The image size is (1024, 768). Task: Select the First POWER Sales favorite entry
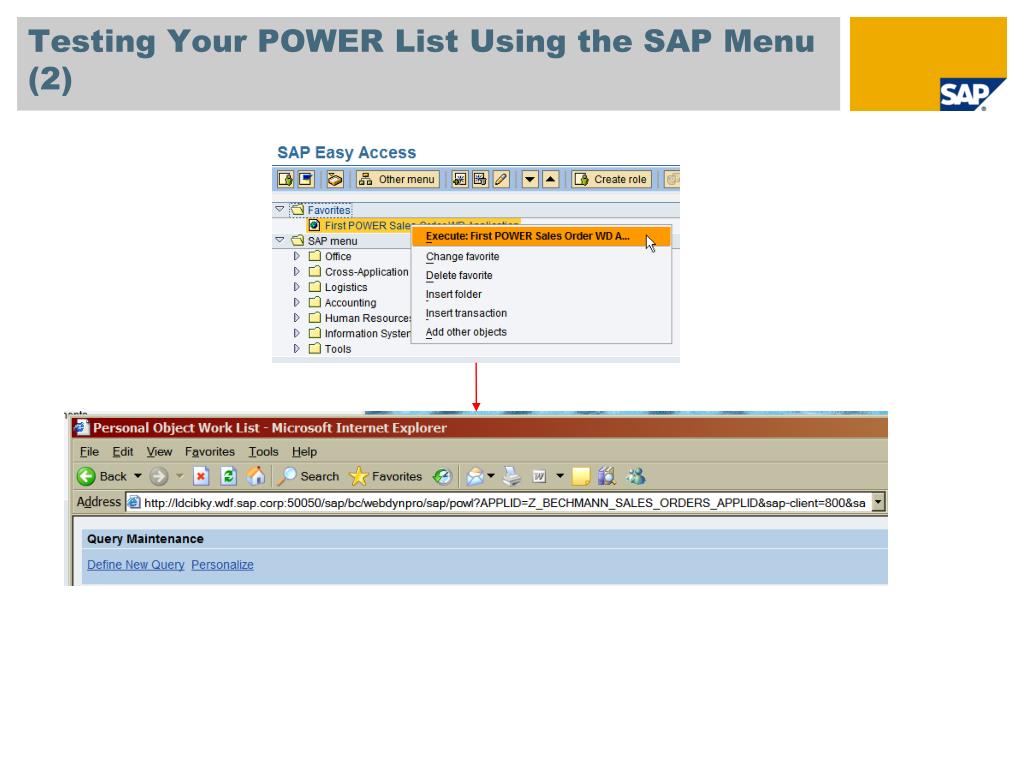click(368, 225)
